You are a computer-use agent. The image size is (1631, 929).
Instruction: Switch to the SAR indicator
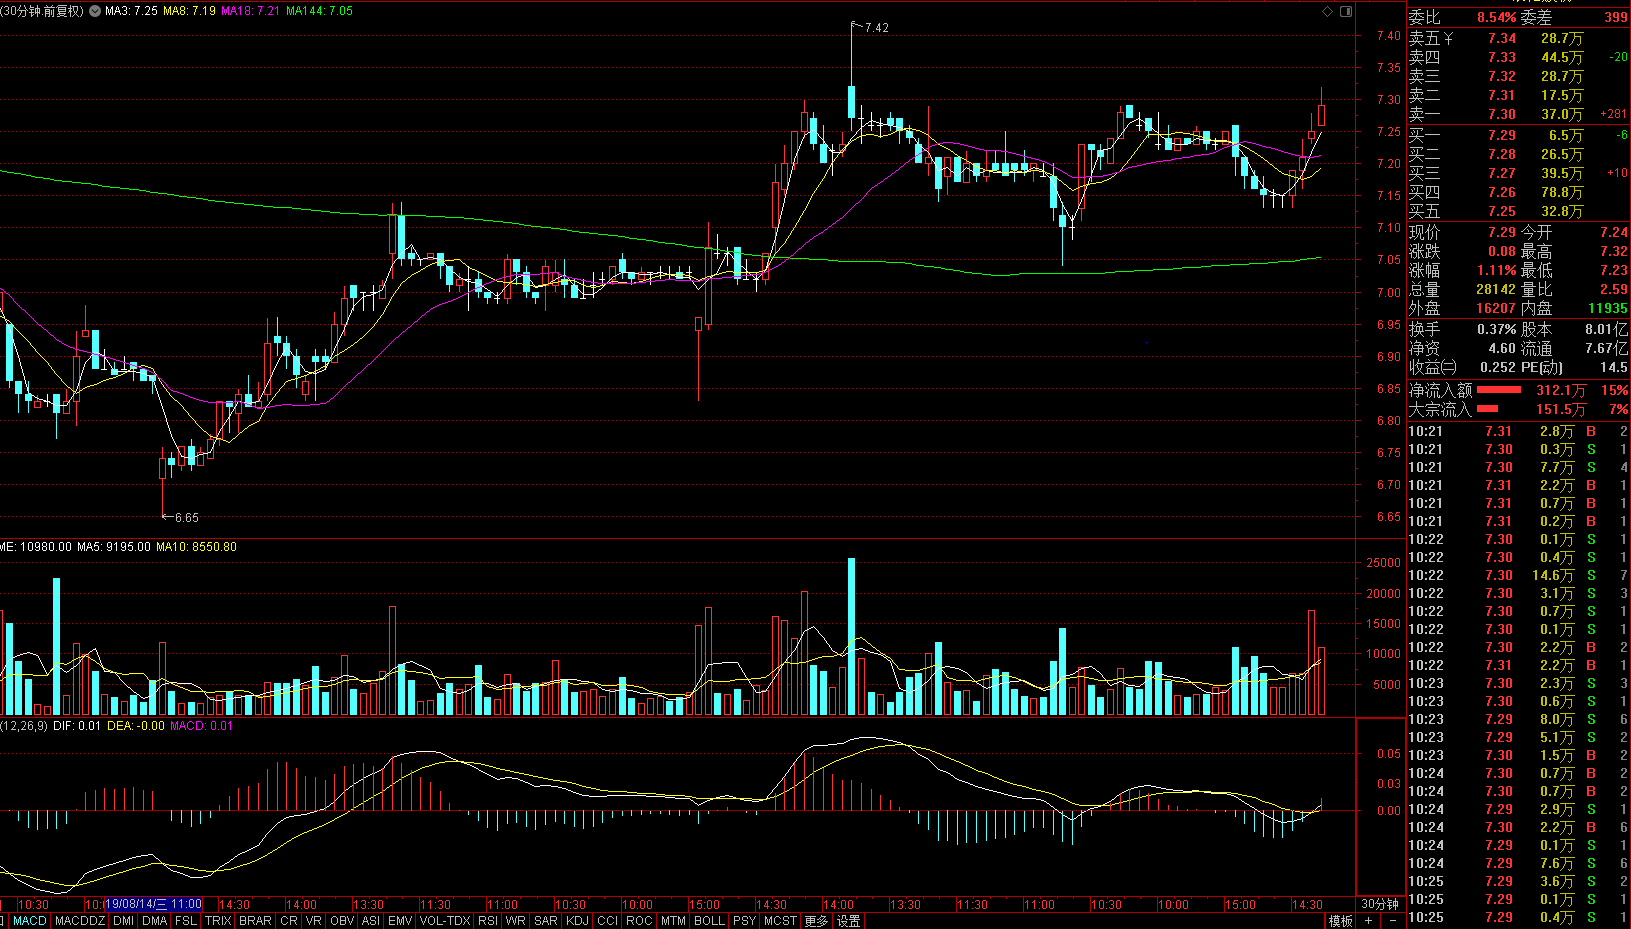546,920
